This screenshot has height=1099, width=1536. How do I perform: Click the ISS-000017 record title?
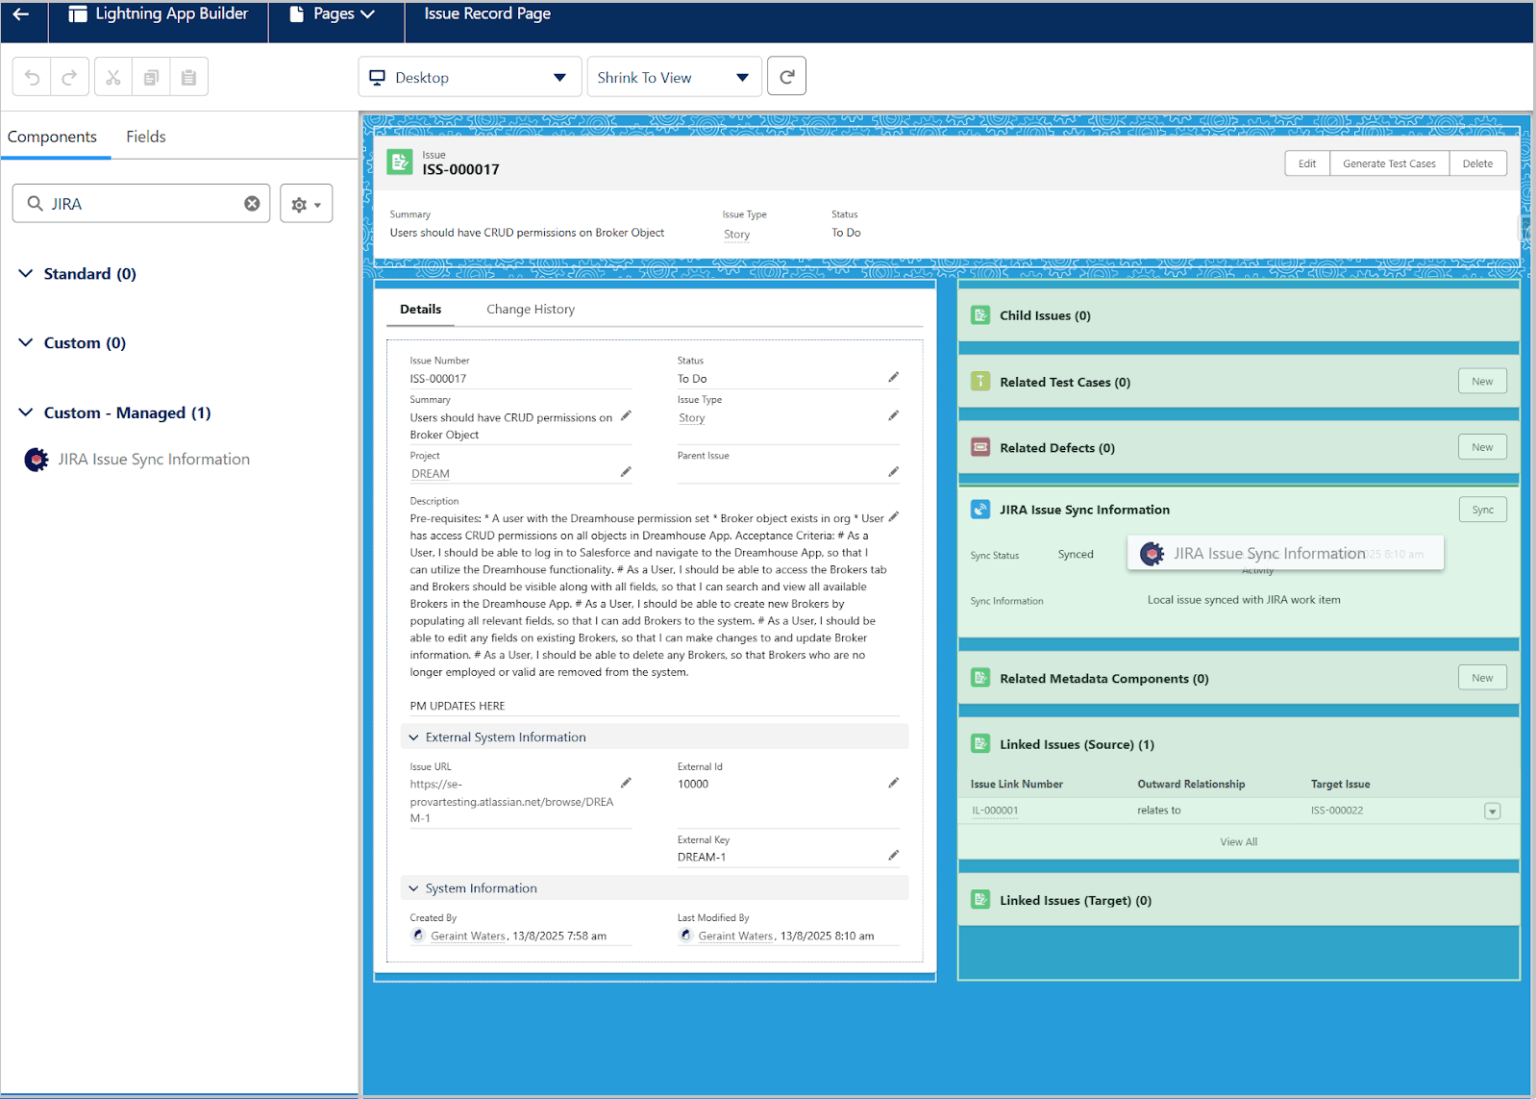(x=460, y=170)
